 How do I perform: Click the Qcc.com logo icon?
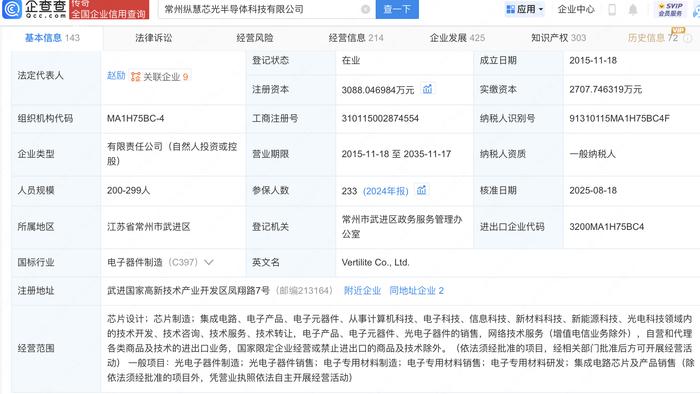click(x=12, y=9)
